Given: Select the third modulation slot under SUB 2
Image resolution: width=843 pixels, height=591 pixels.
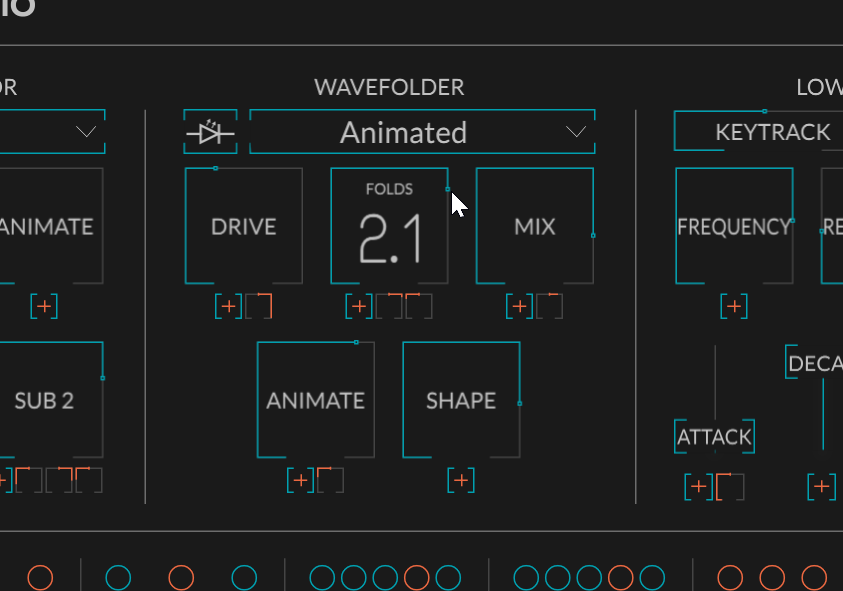Looking at the screenshot, I should (89, 480).
